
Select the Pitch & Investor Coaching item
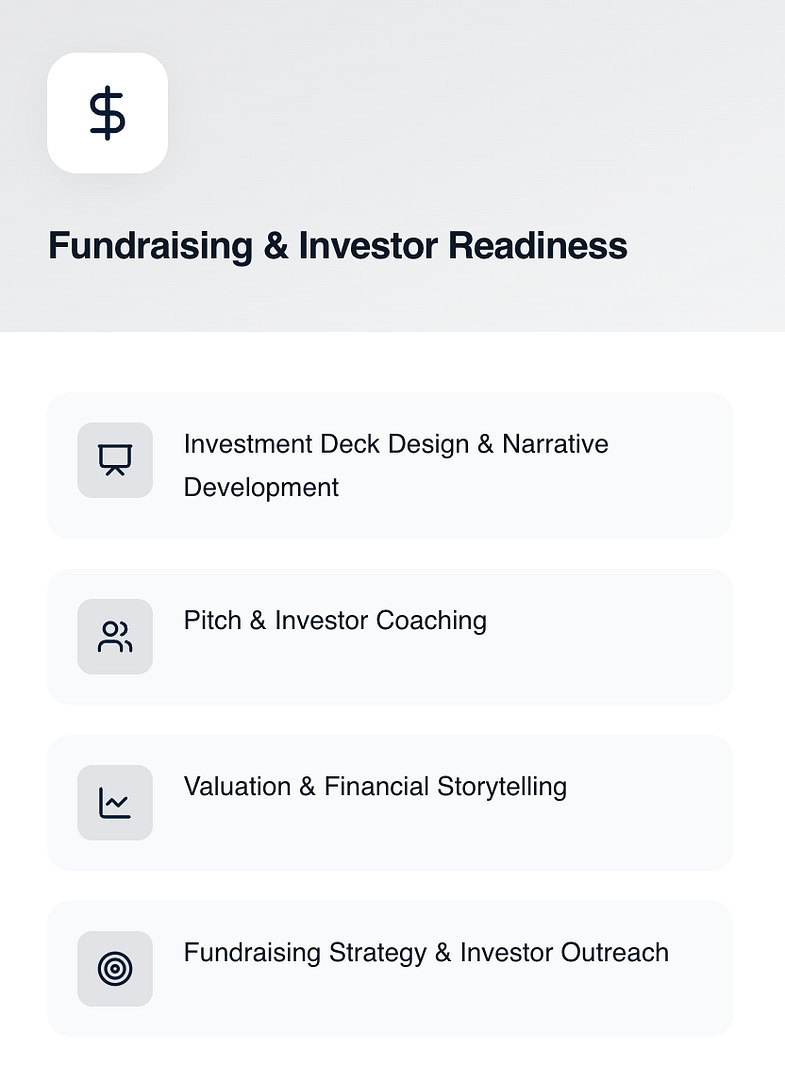pos(390,637)
